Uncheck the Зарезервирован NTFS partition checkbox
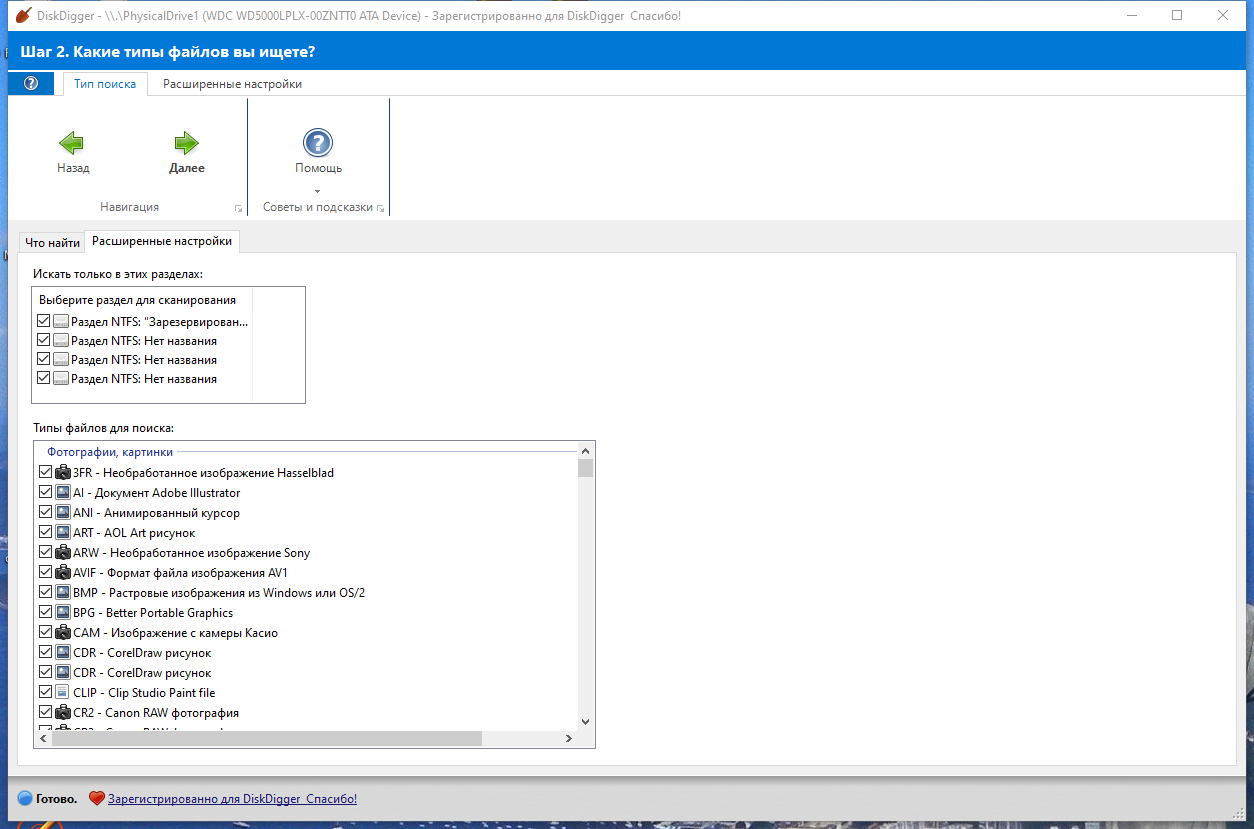Image resolution: width=1254 pixels, height=829 pixels. pos(43,322)
